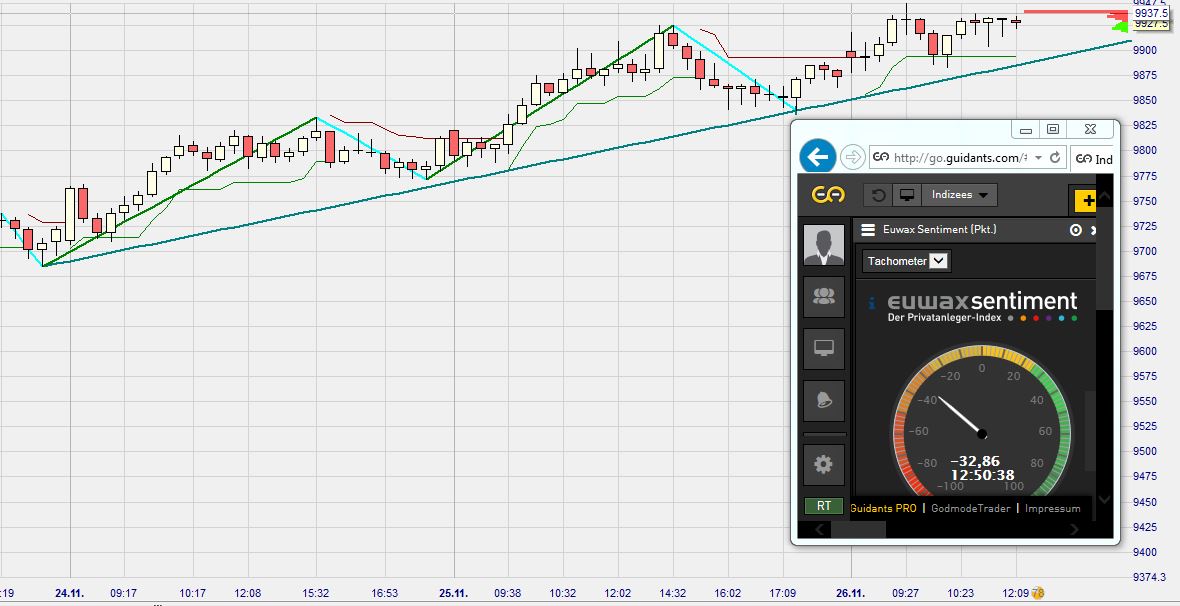Open the Euwax Sentiment hamburger menu

click(866, 229)
